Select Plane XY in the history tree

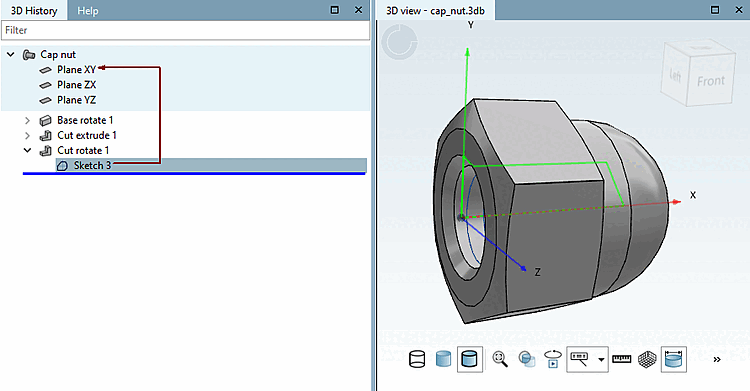pyautogui.click(x=77, y=70)
